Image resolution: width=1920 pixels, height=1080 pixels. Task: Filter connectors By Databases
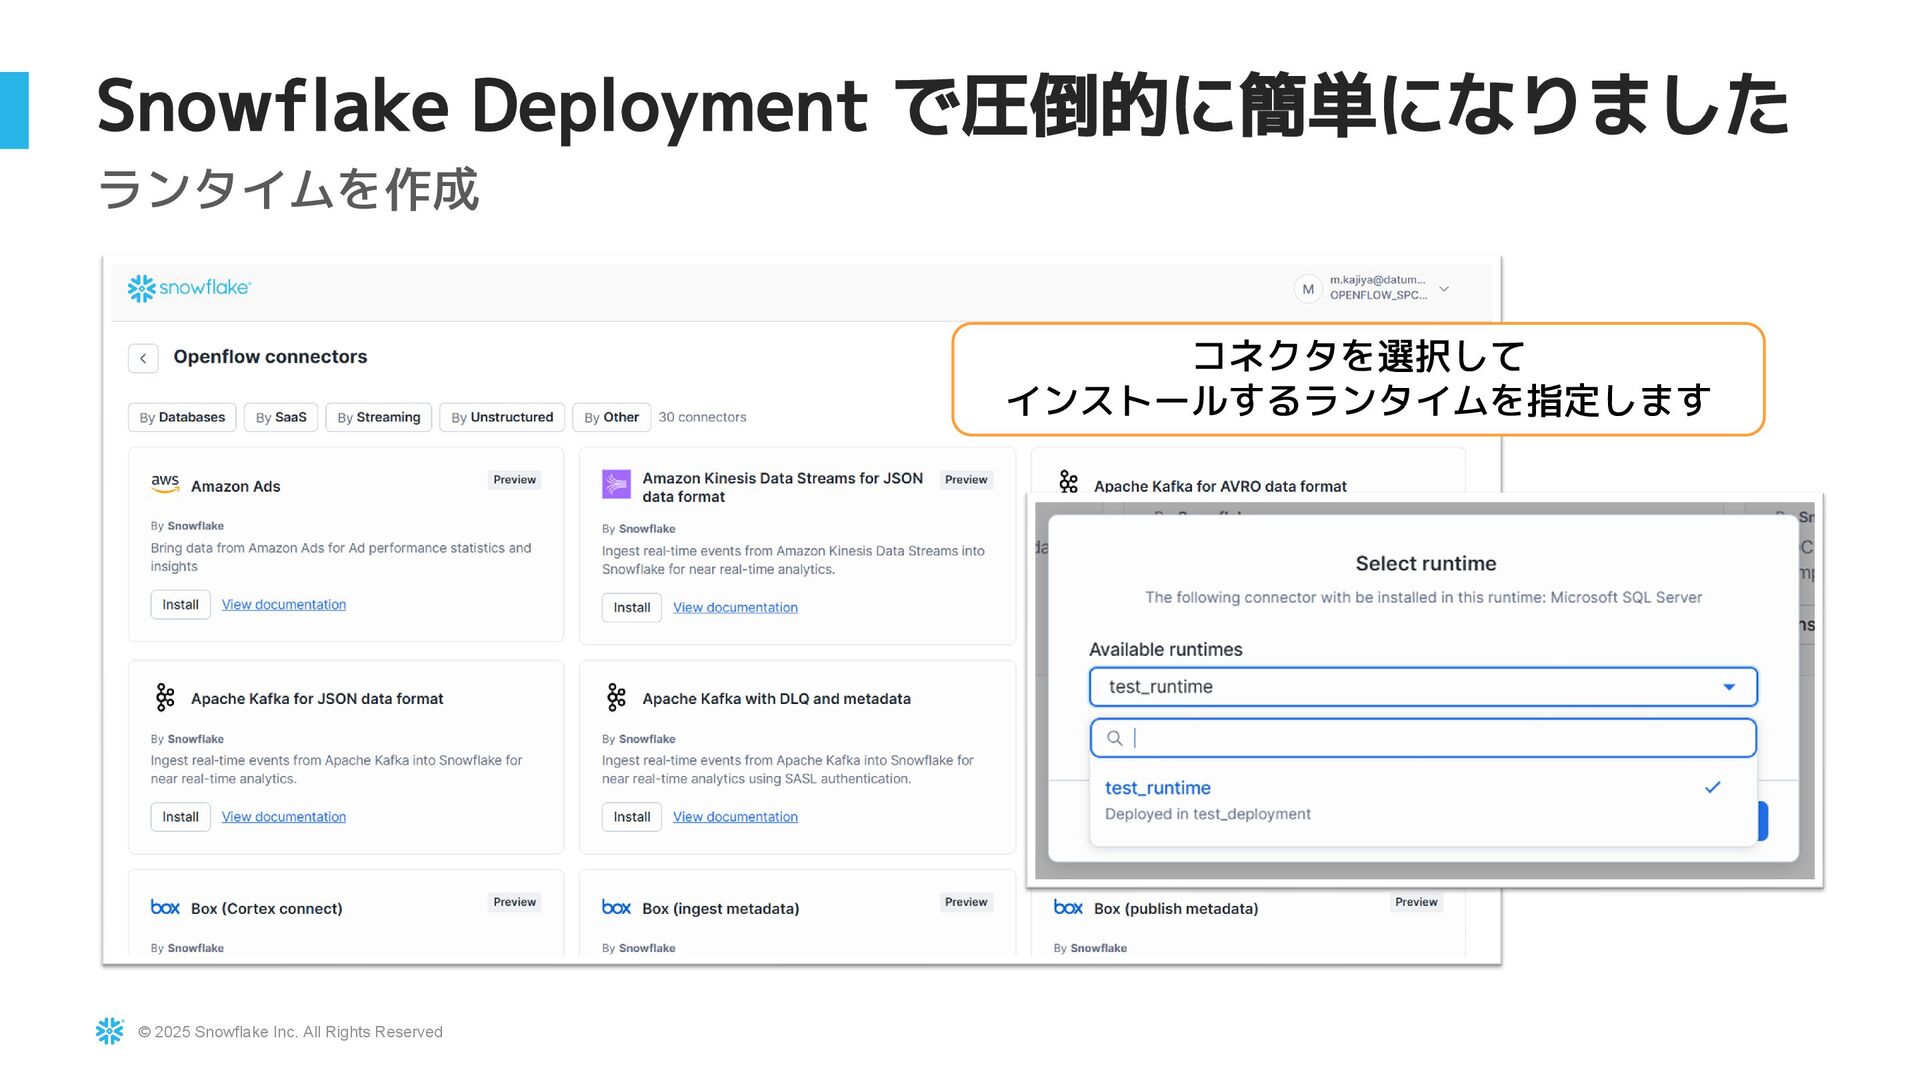point(182,417)
